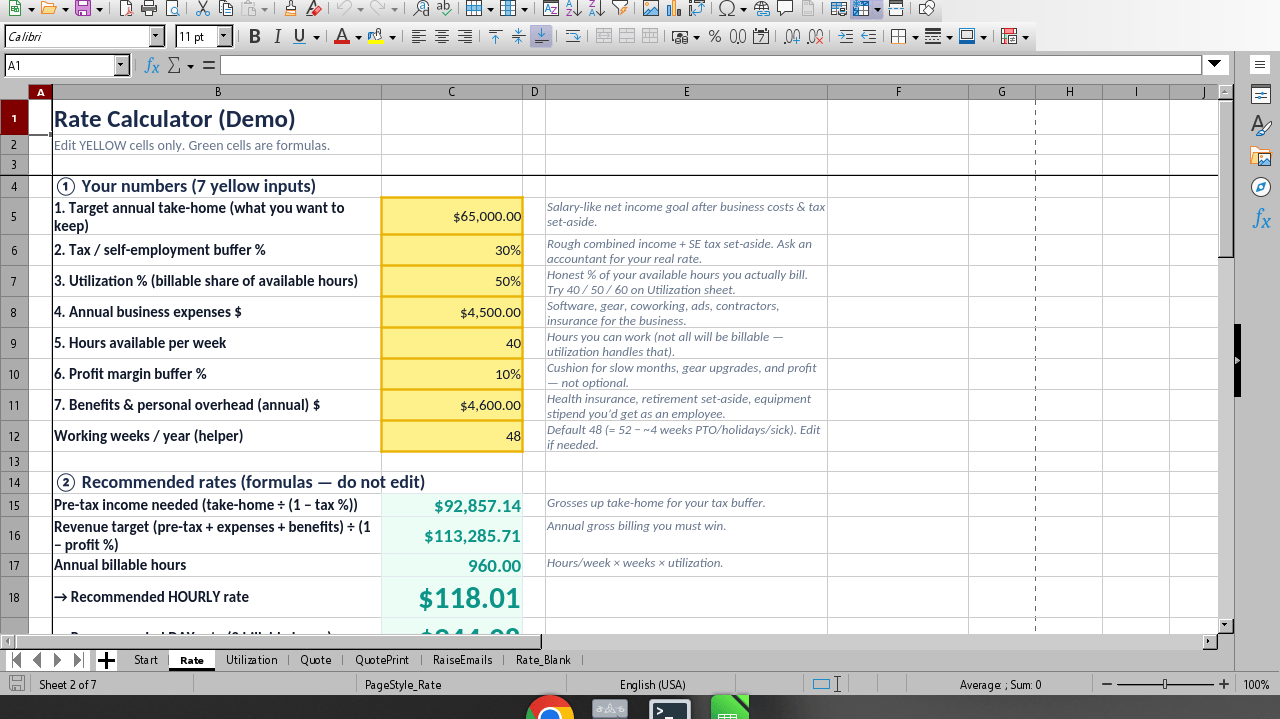Insert a chart

pyautogui.click(x=673, y=9)
